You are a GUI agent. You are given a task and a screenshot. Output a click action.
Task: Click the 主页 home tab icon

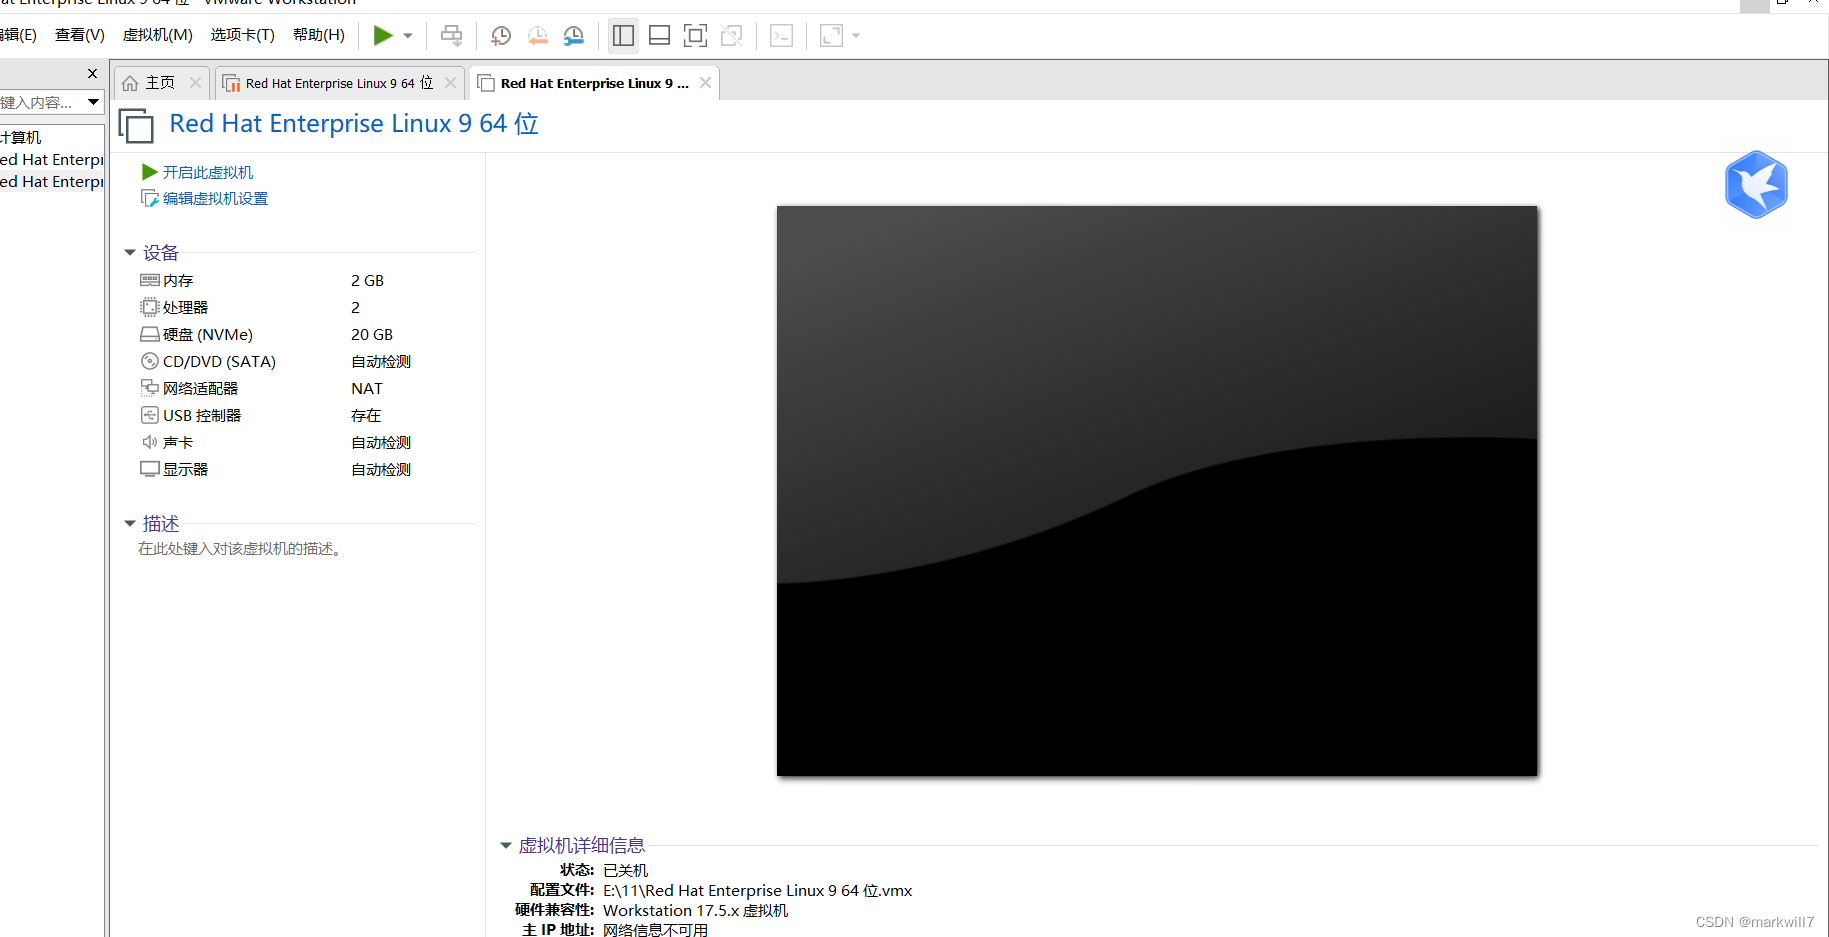click(x=130, y=83)
